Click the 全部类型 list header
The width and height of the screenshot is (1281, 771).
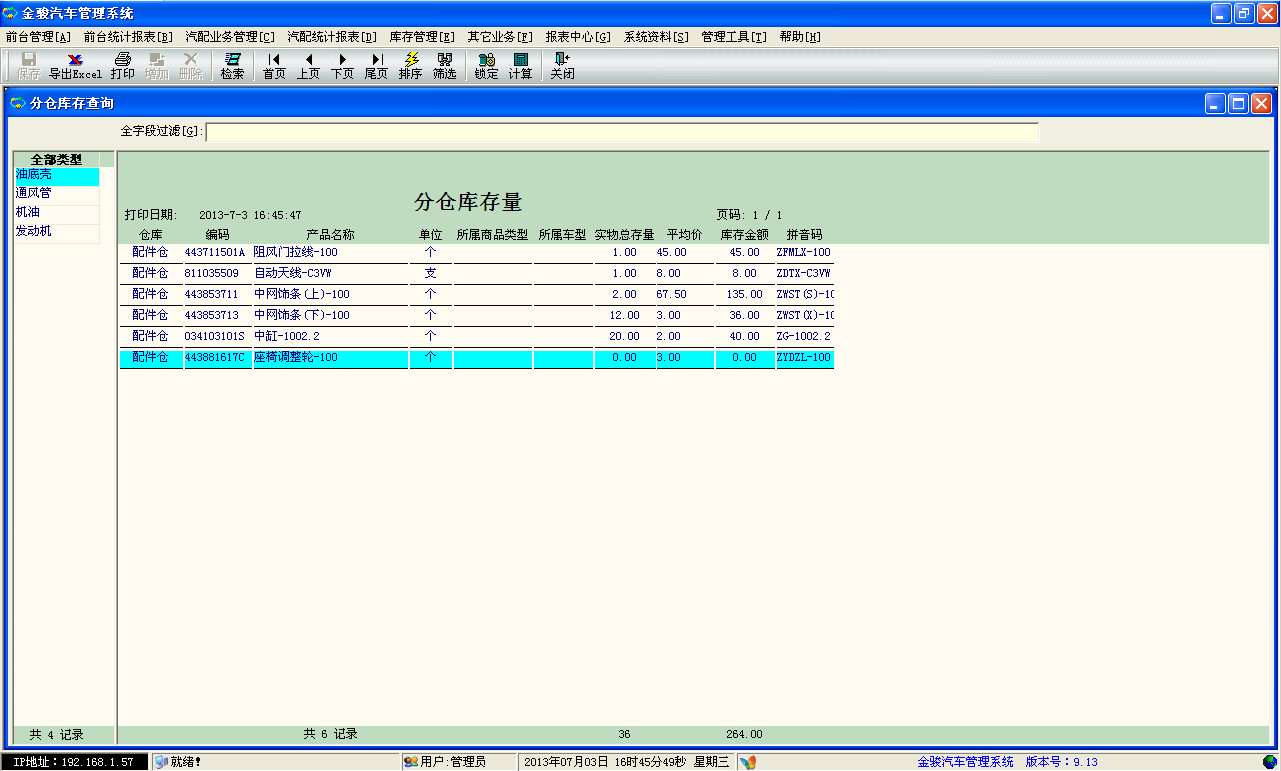pyautogui.click(x=56, y=159)
